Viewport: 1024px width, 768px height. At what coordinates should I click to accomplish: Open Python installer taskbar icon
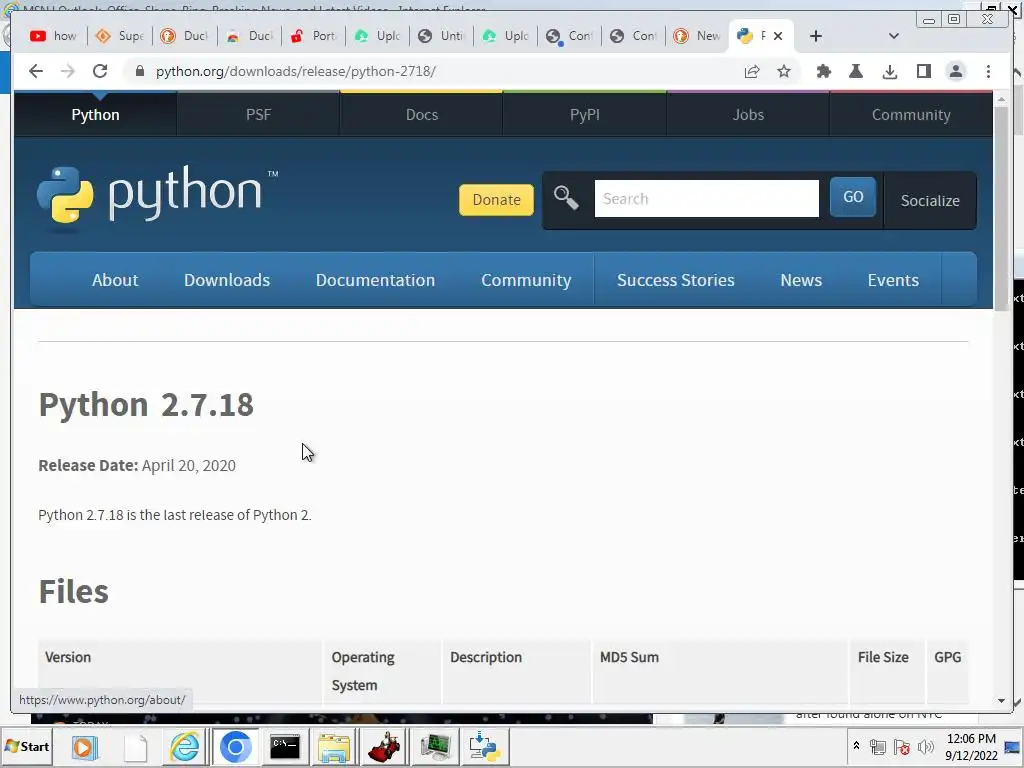coord(485,746)
